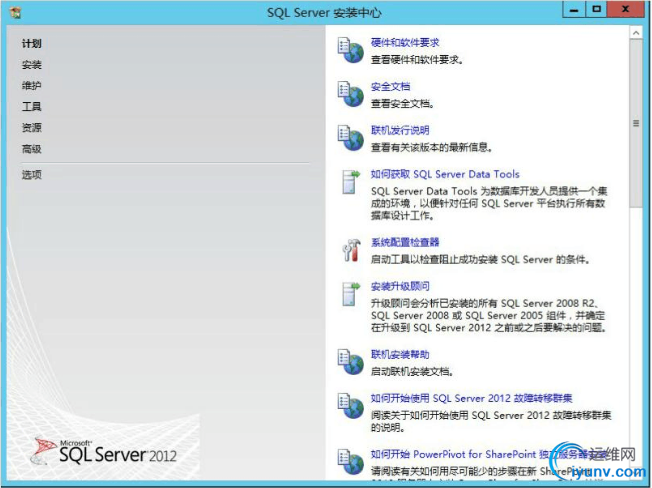Click the server icon beside 安装升级顾问
The image size is (652, 488).
(351, 294)
